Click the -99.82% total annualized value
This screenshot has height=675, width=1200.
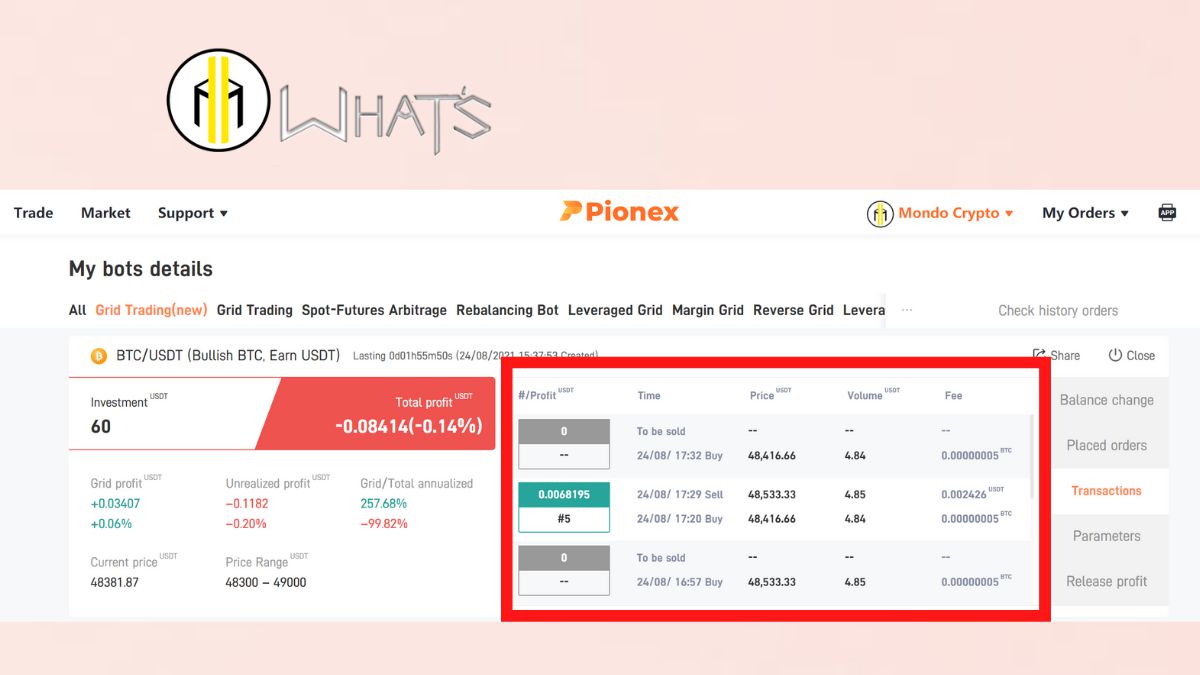coord(385,524)
